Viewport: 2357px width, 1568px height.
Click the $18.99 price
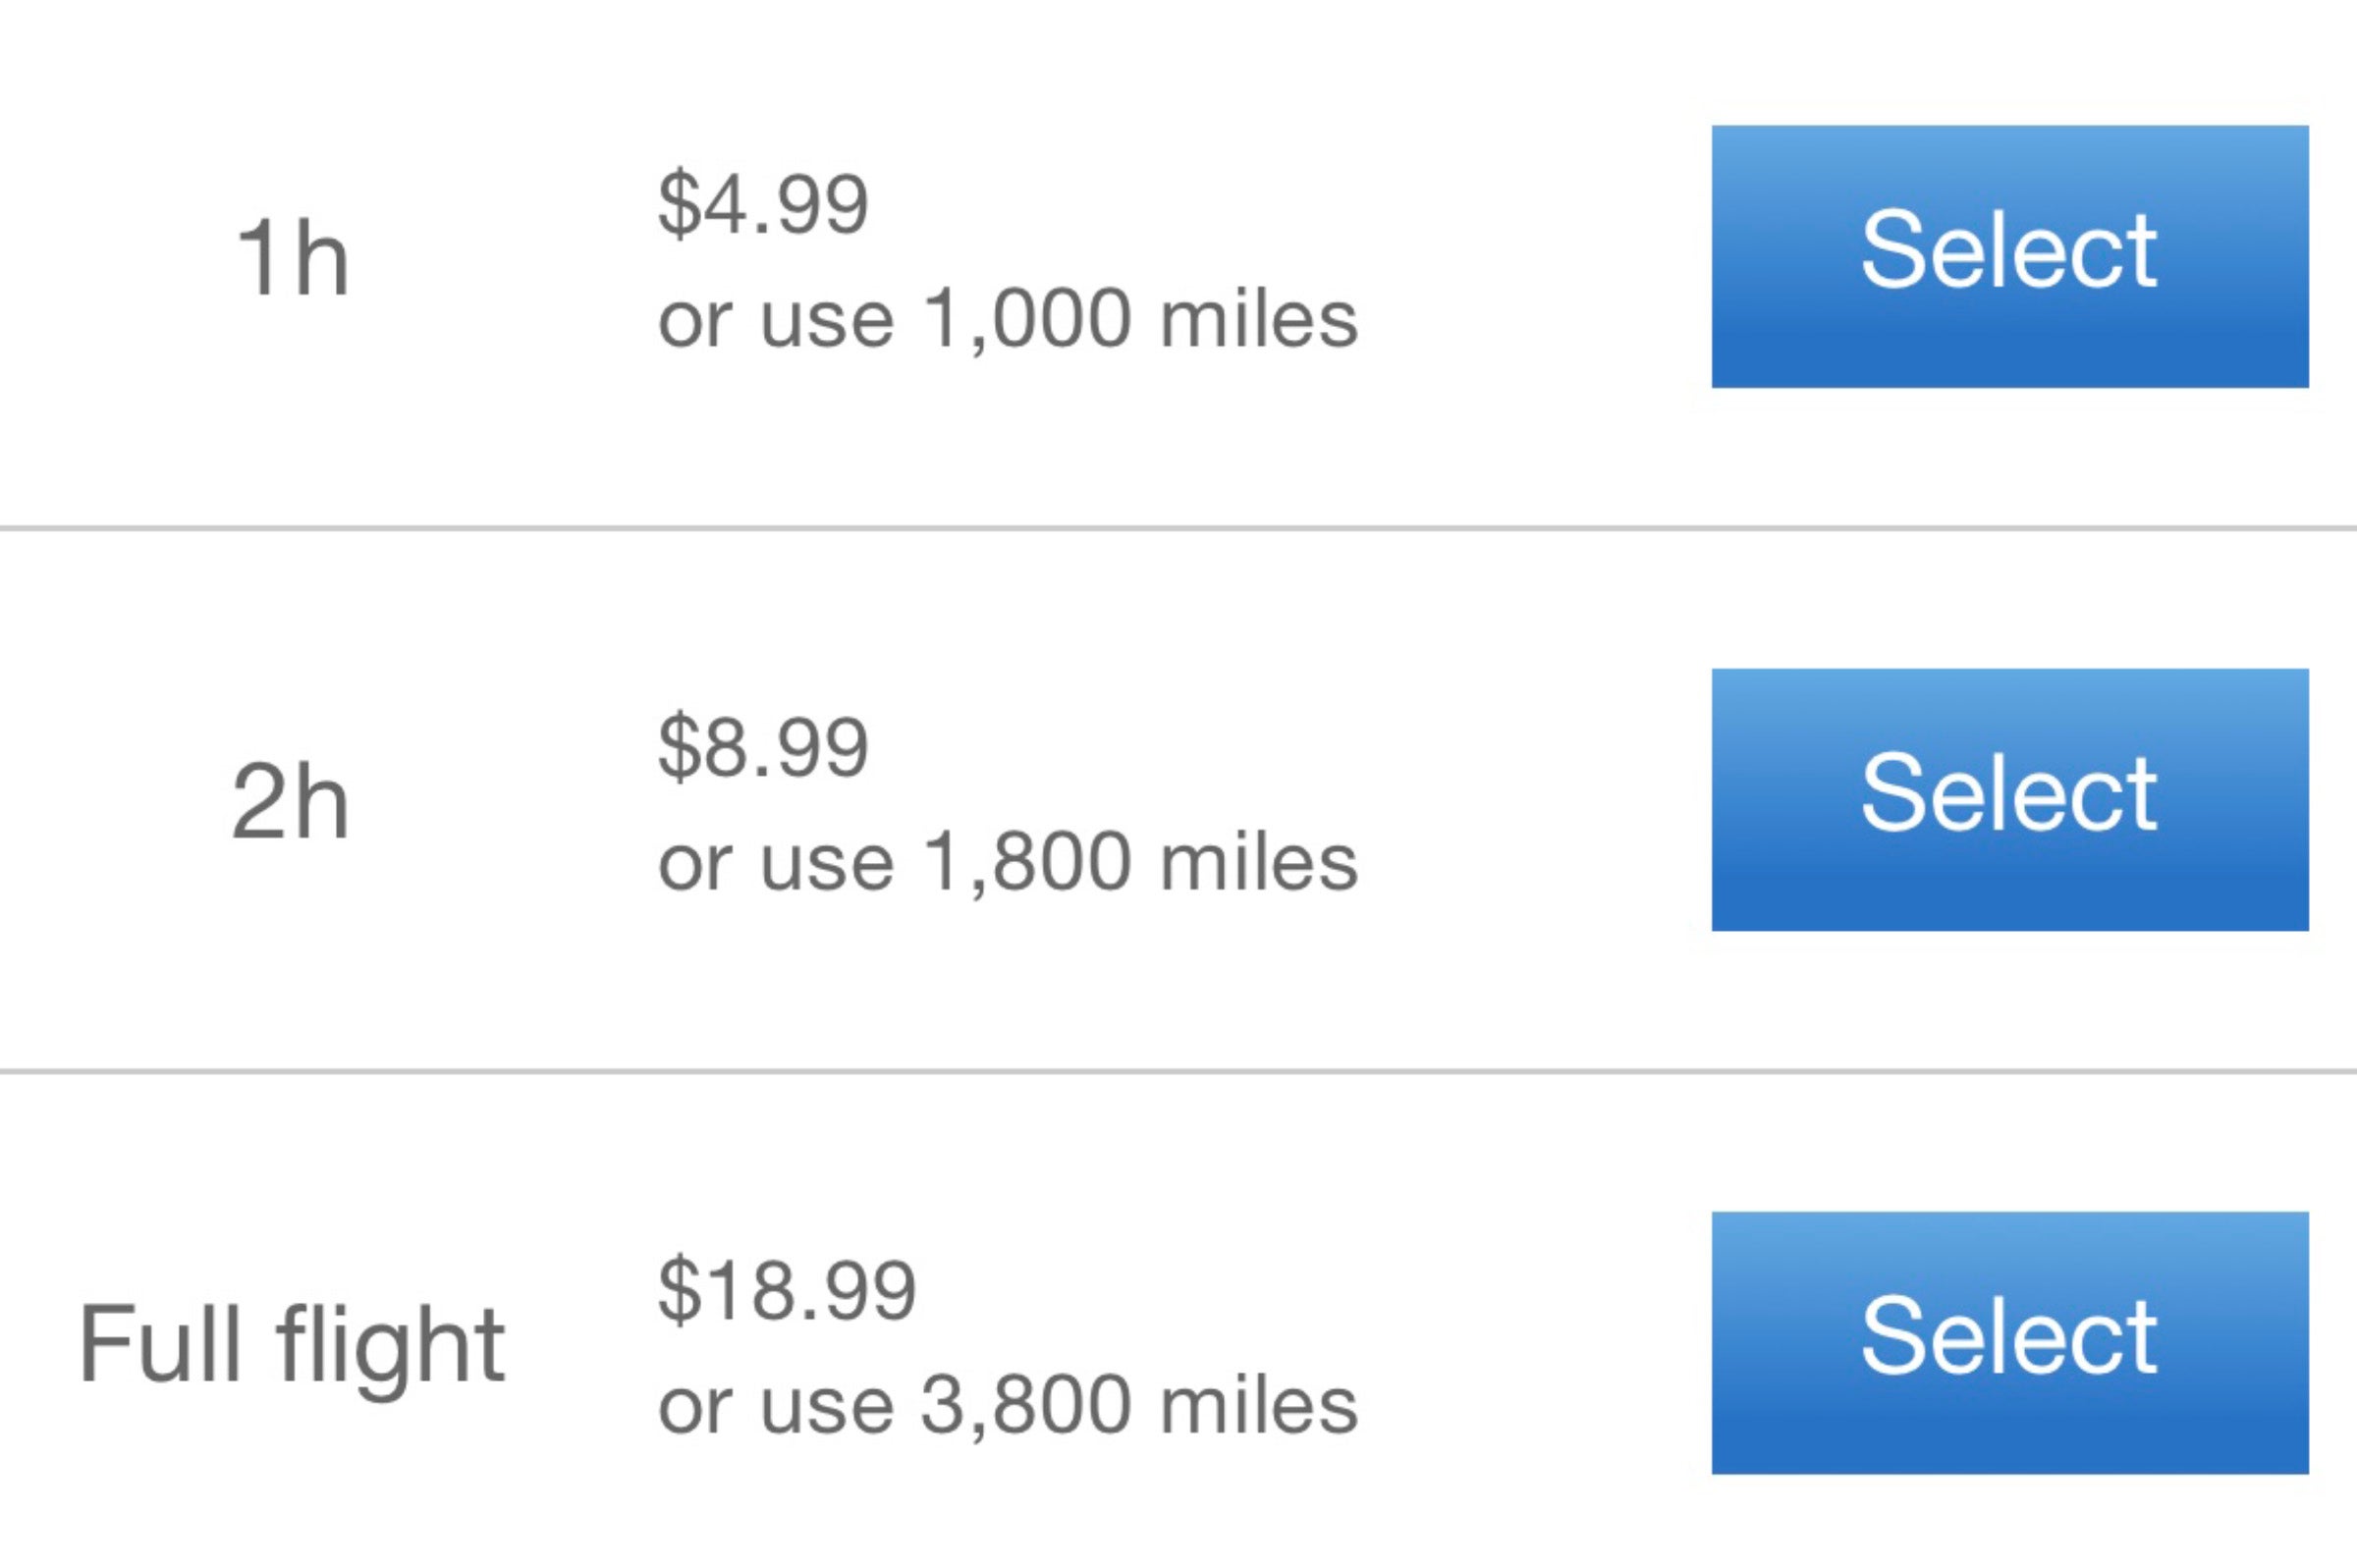click(x=786, y=1290)
